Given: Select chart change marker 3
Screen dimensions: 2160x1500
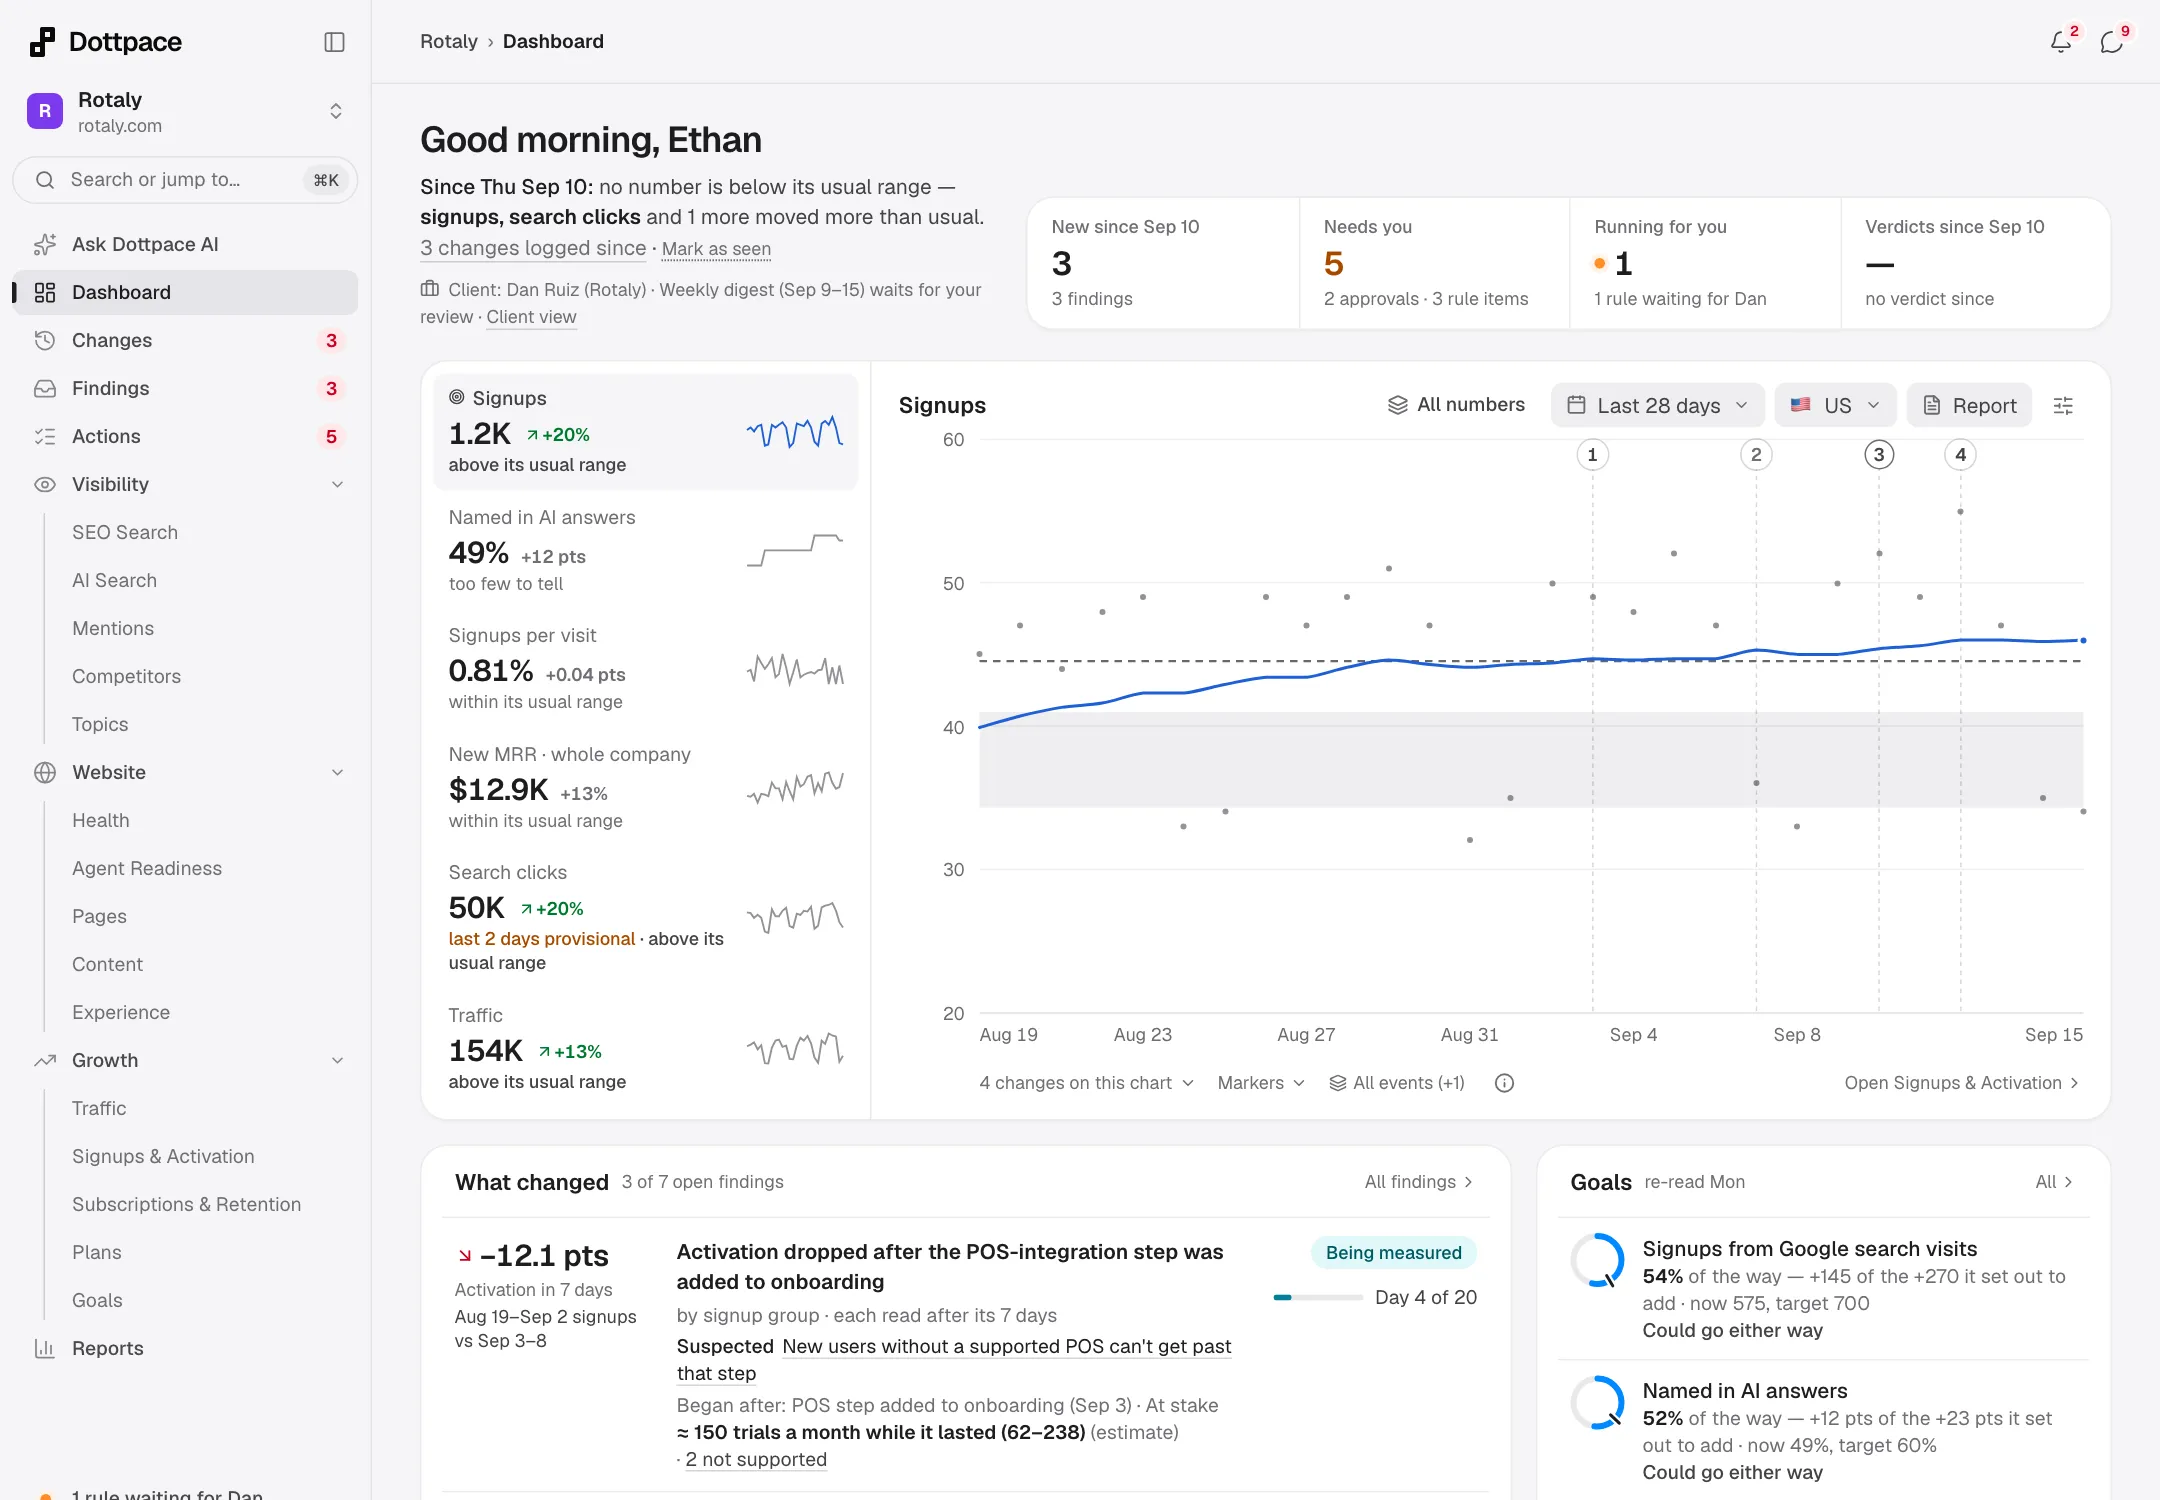Looking at the screenshot, I should pyautogui.click(x=1879, y=456).
